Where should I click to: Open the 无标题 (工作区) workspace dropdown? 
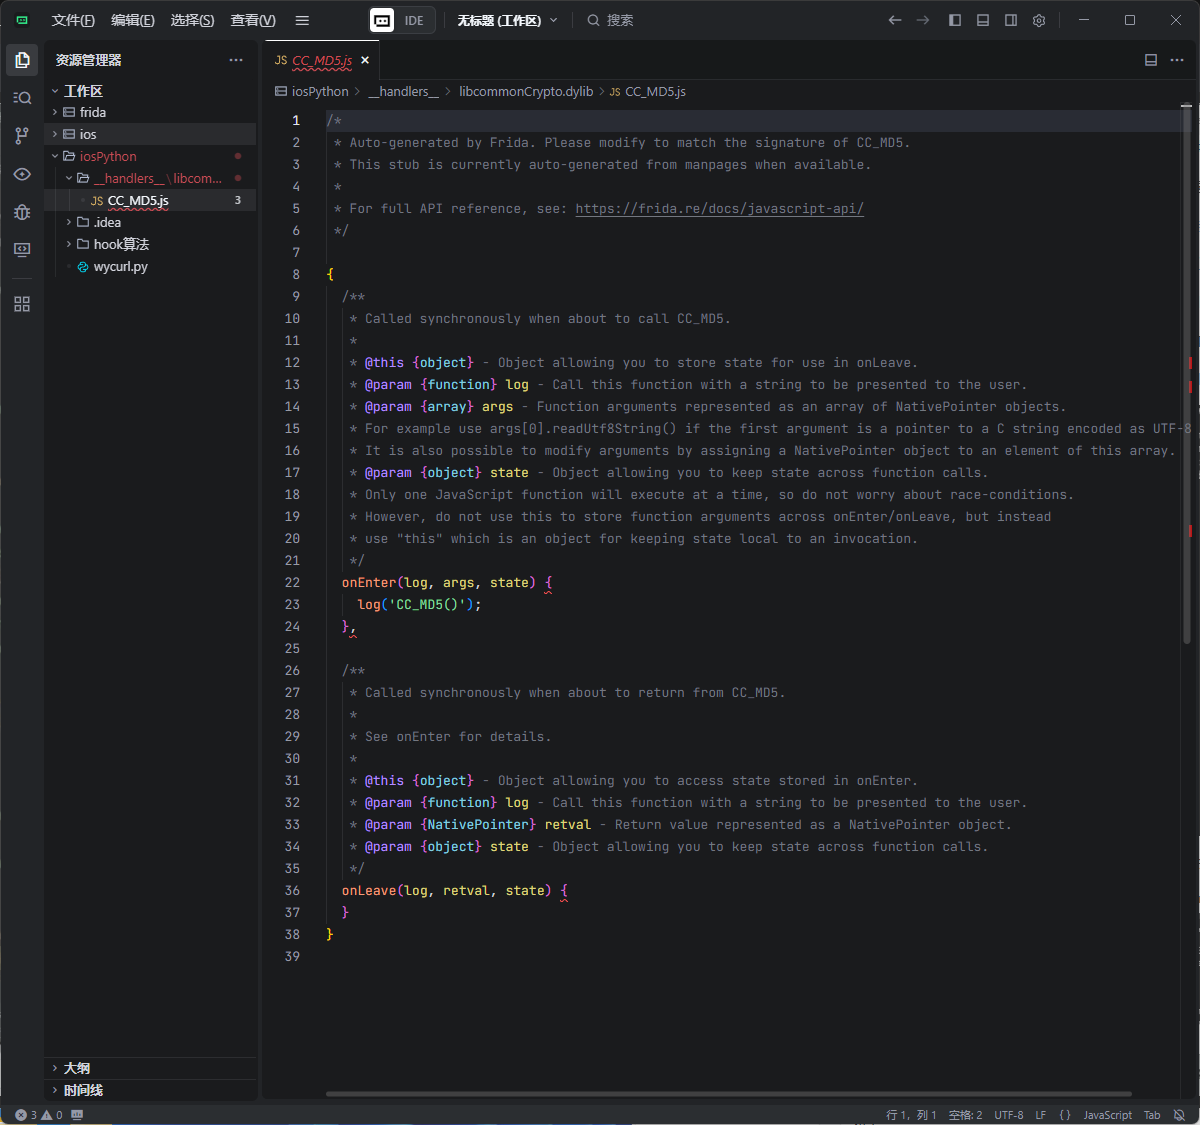coord(507,20)
